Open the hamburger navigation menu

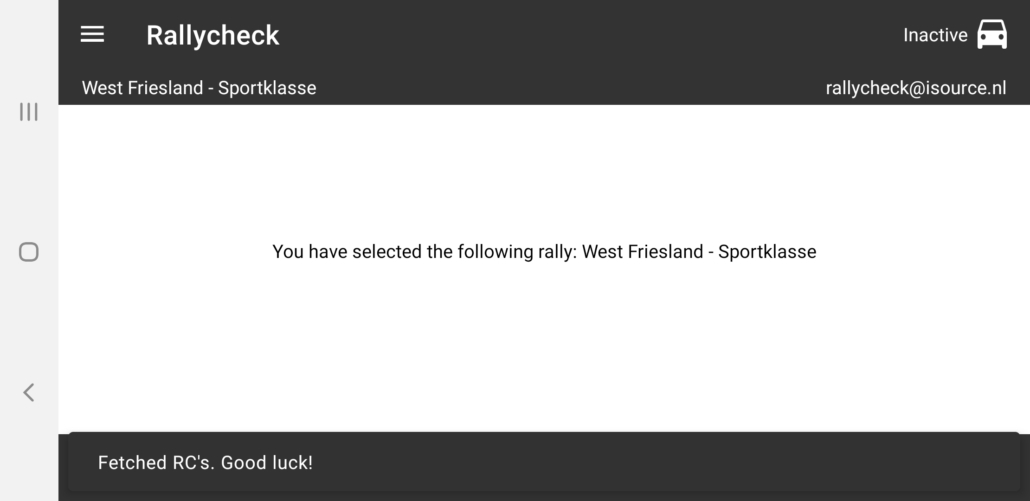pyautogui.click(x=92, y=35)
